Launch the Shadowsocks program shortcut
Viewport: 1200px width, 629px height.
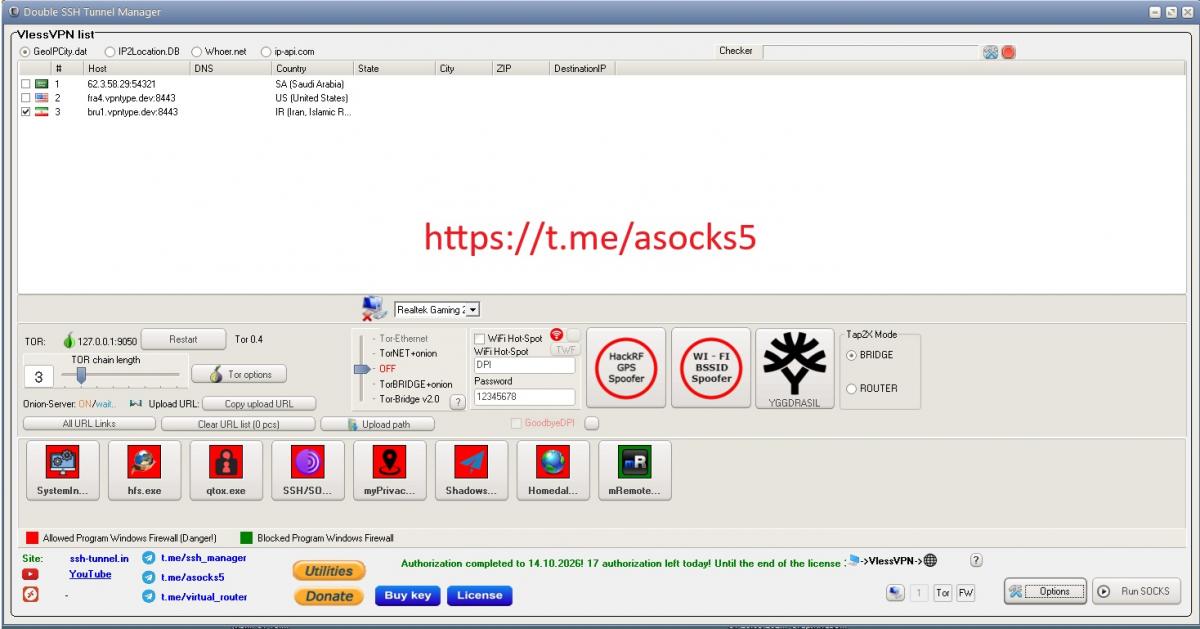471,469
